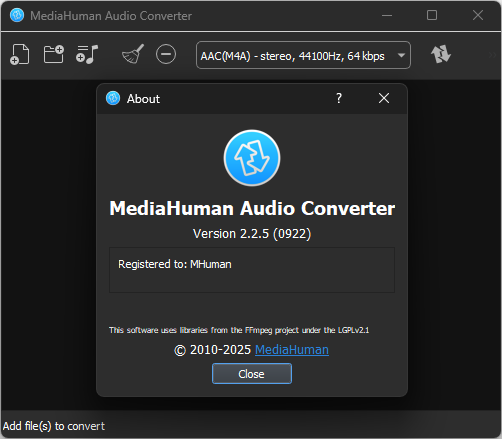Click the minus remove item icon
Viewport: 502px width, 439px height.
pyautogui.click(x=166, y=54)
